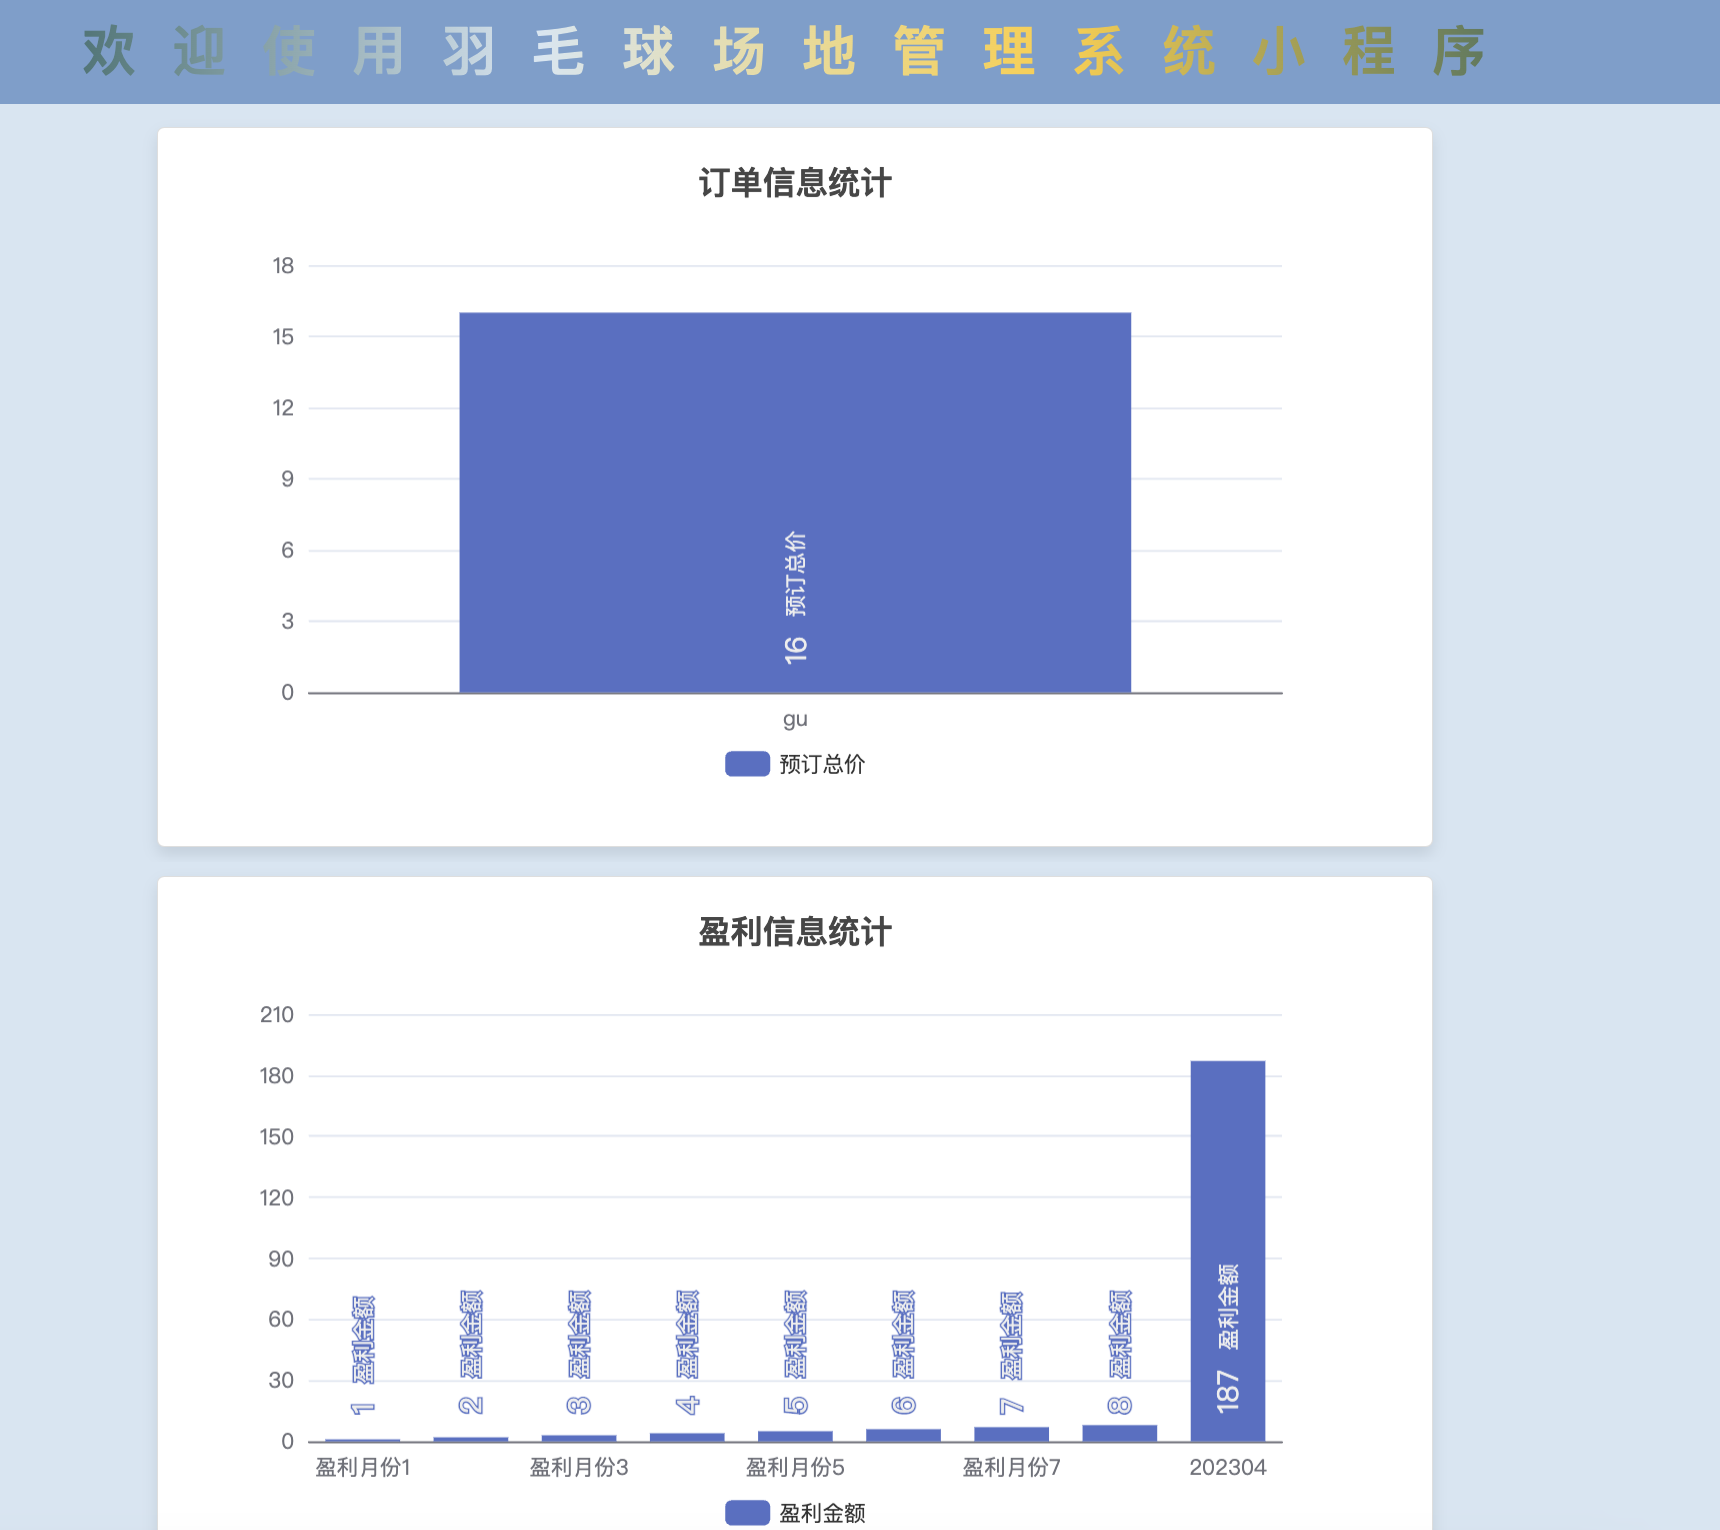The width and height of the screenshot is (1720, 1530).
Task: Click the 预订总价 legend label
Action: coord(822,764)
